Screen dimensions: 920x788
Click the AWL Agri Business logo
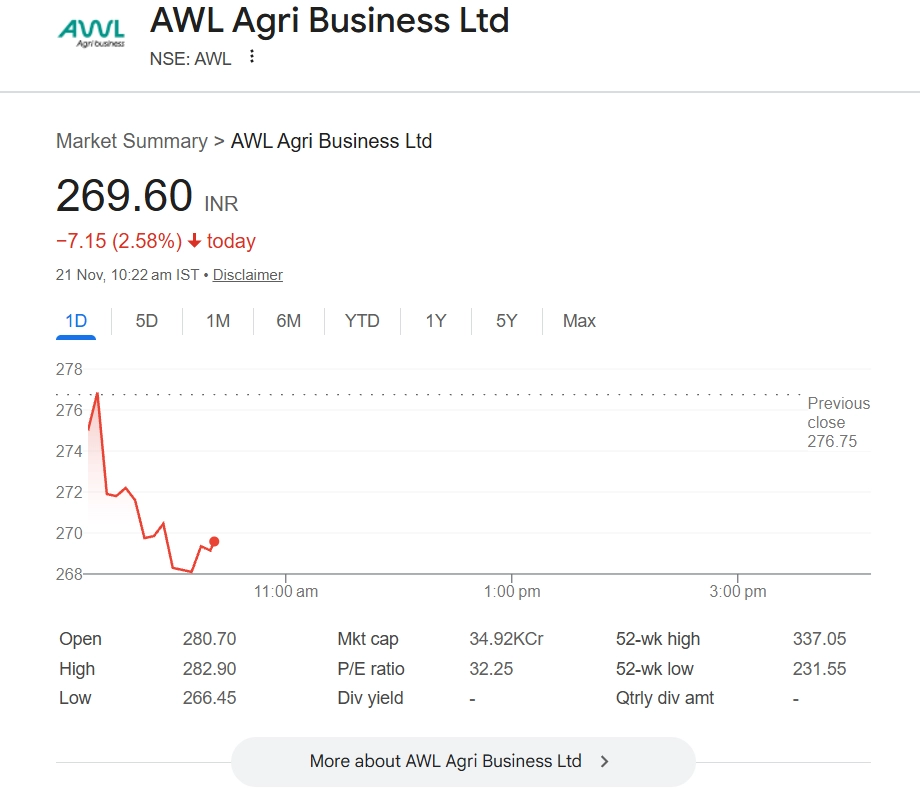[92, 33]
